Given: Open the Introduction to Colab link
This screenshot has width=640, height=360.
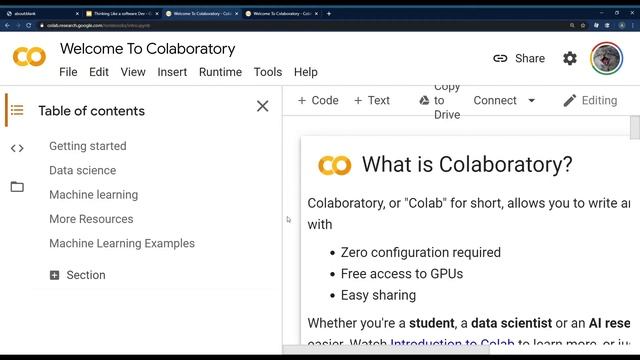Looking at the screenshot, I should pyautogui.click(x=452, y=343).
